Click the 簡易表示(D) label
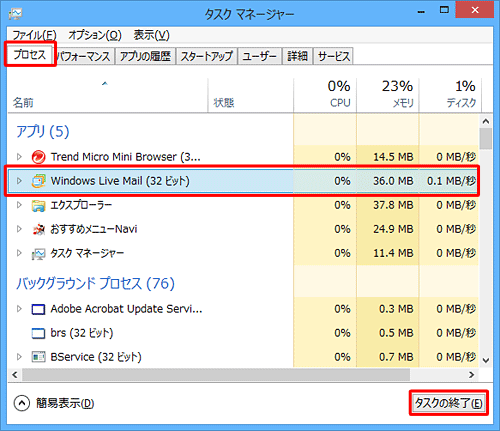Image resolution: width=500 pixels, height=431 pixels. click(65, 403)
